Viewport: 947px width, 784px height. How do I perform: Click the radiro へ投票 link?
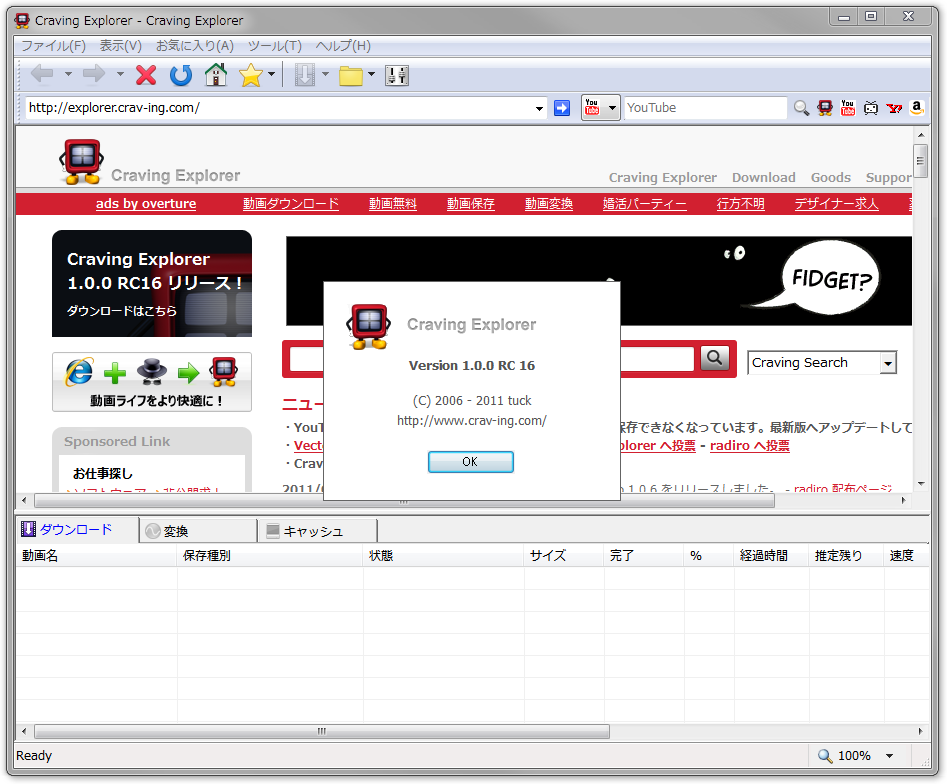point(750,446)
